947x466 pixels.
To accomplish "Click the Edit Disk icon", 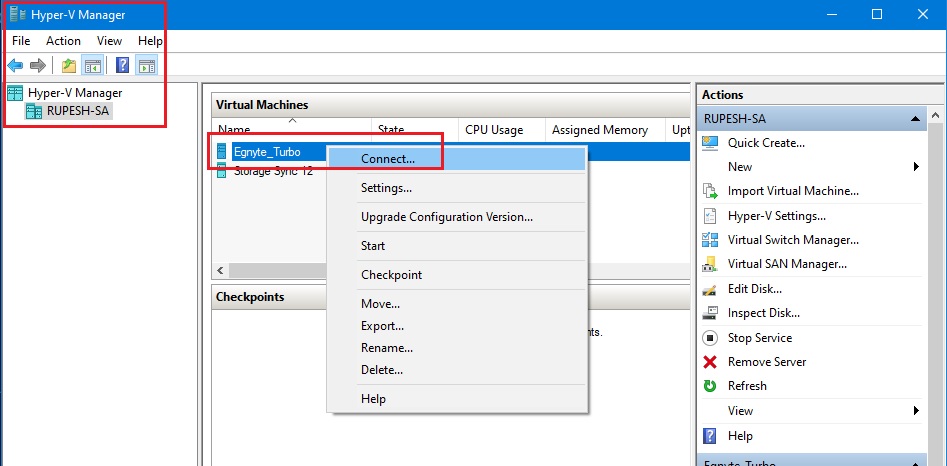I will [x=710, y=289].
